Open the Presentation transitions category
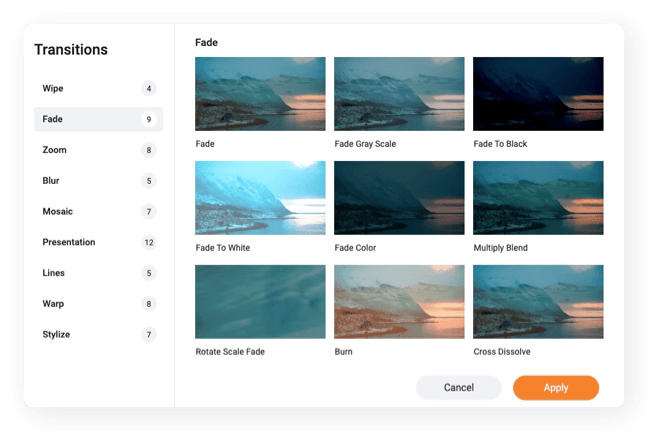660x443 pixels. click(98, 242)
